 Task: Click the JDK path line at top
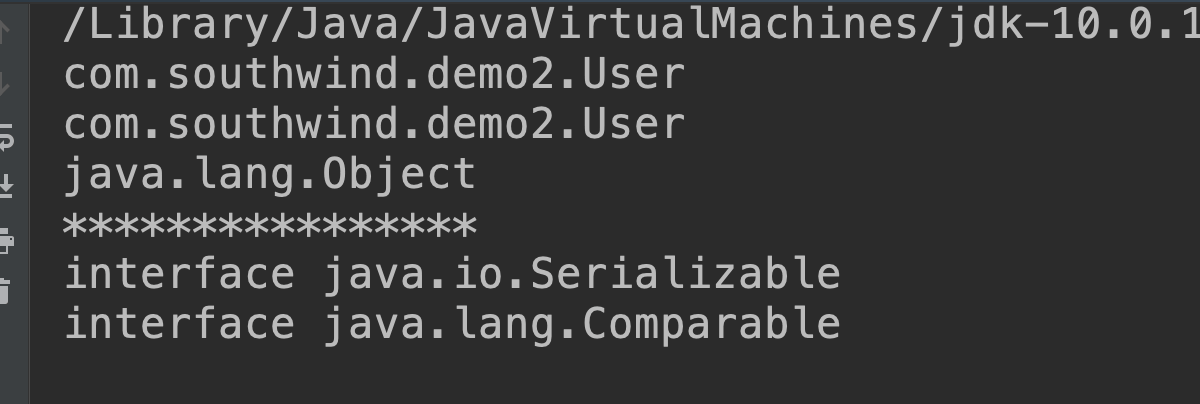pos(631,24)
